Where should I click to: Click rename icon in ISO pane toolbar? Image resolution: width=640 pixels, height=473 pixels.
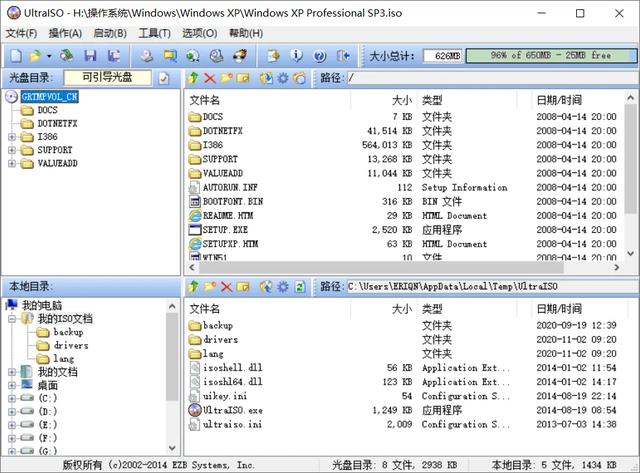[x=243, y=78]
